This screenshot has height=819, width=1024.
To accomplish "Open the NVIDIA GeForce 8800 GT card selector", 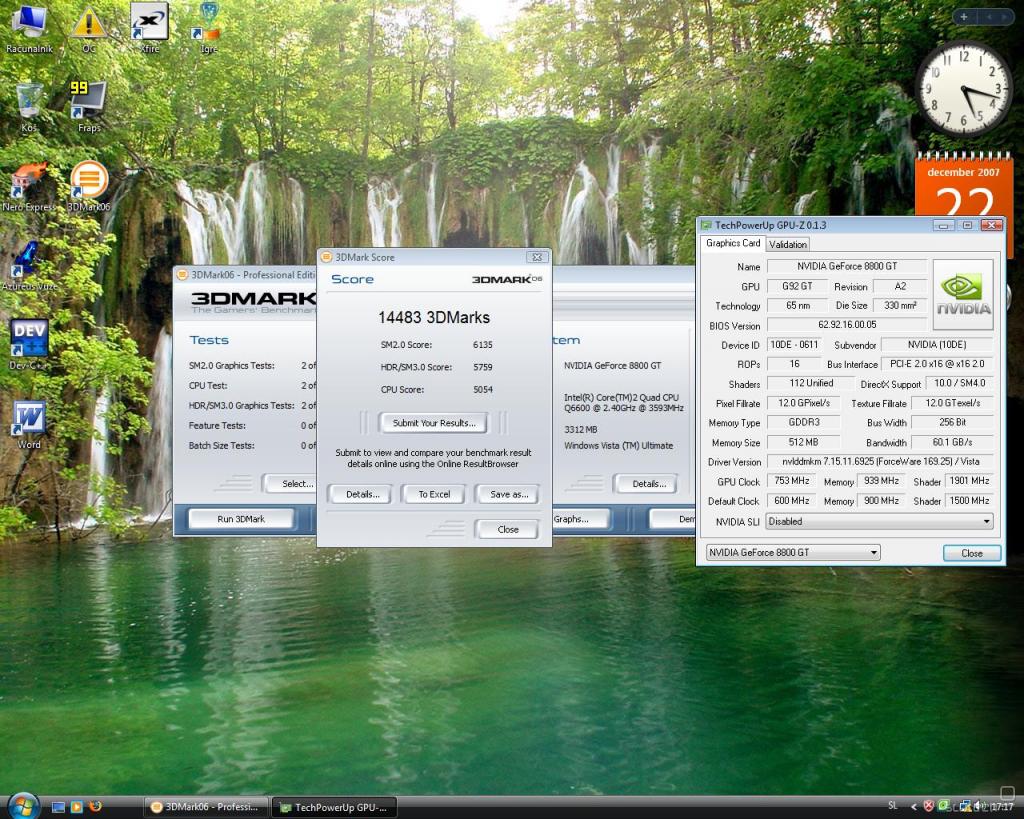I will pos(793,553).
